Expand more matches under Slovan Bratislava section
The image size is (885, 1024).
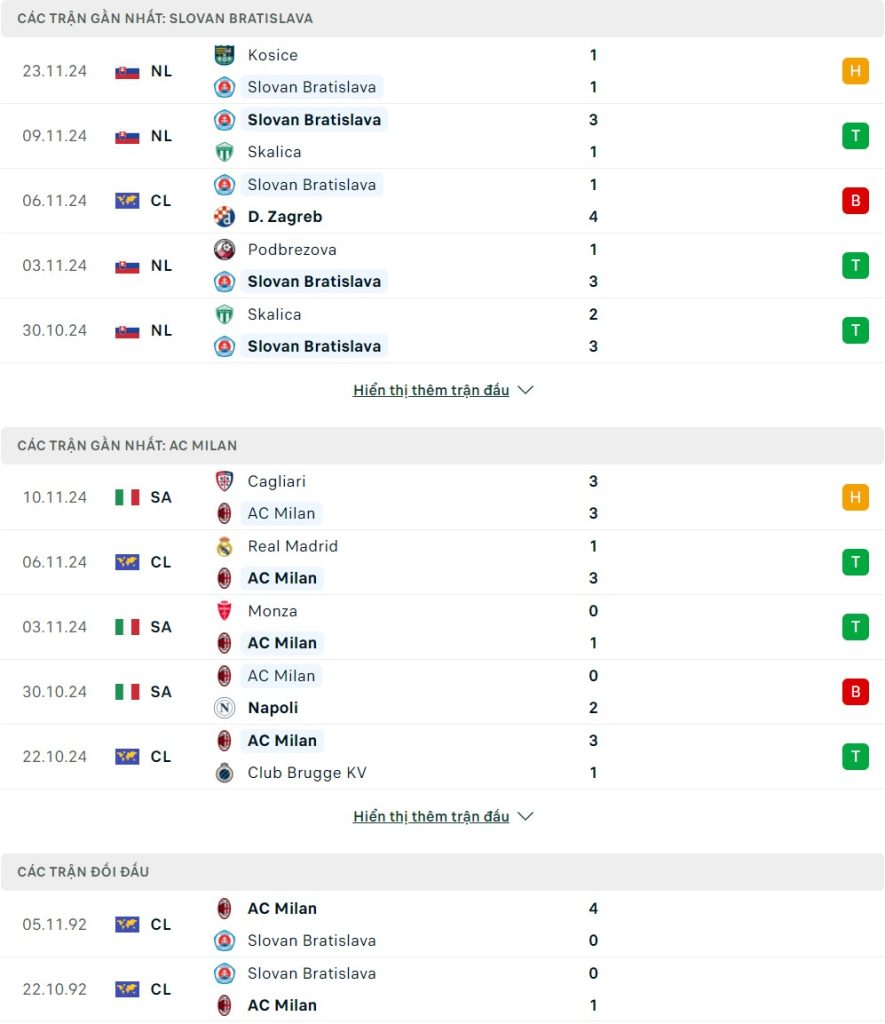click(443, 390)
